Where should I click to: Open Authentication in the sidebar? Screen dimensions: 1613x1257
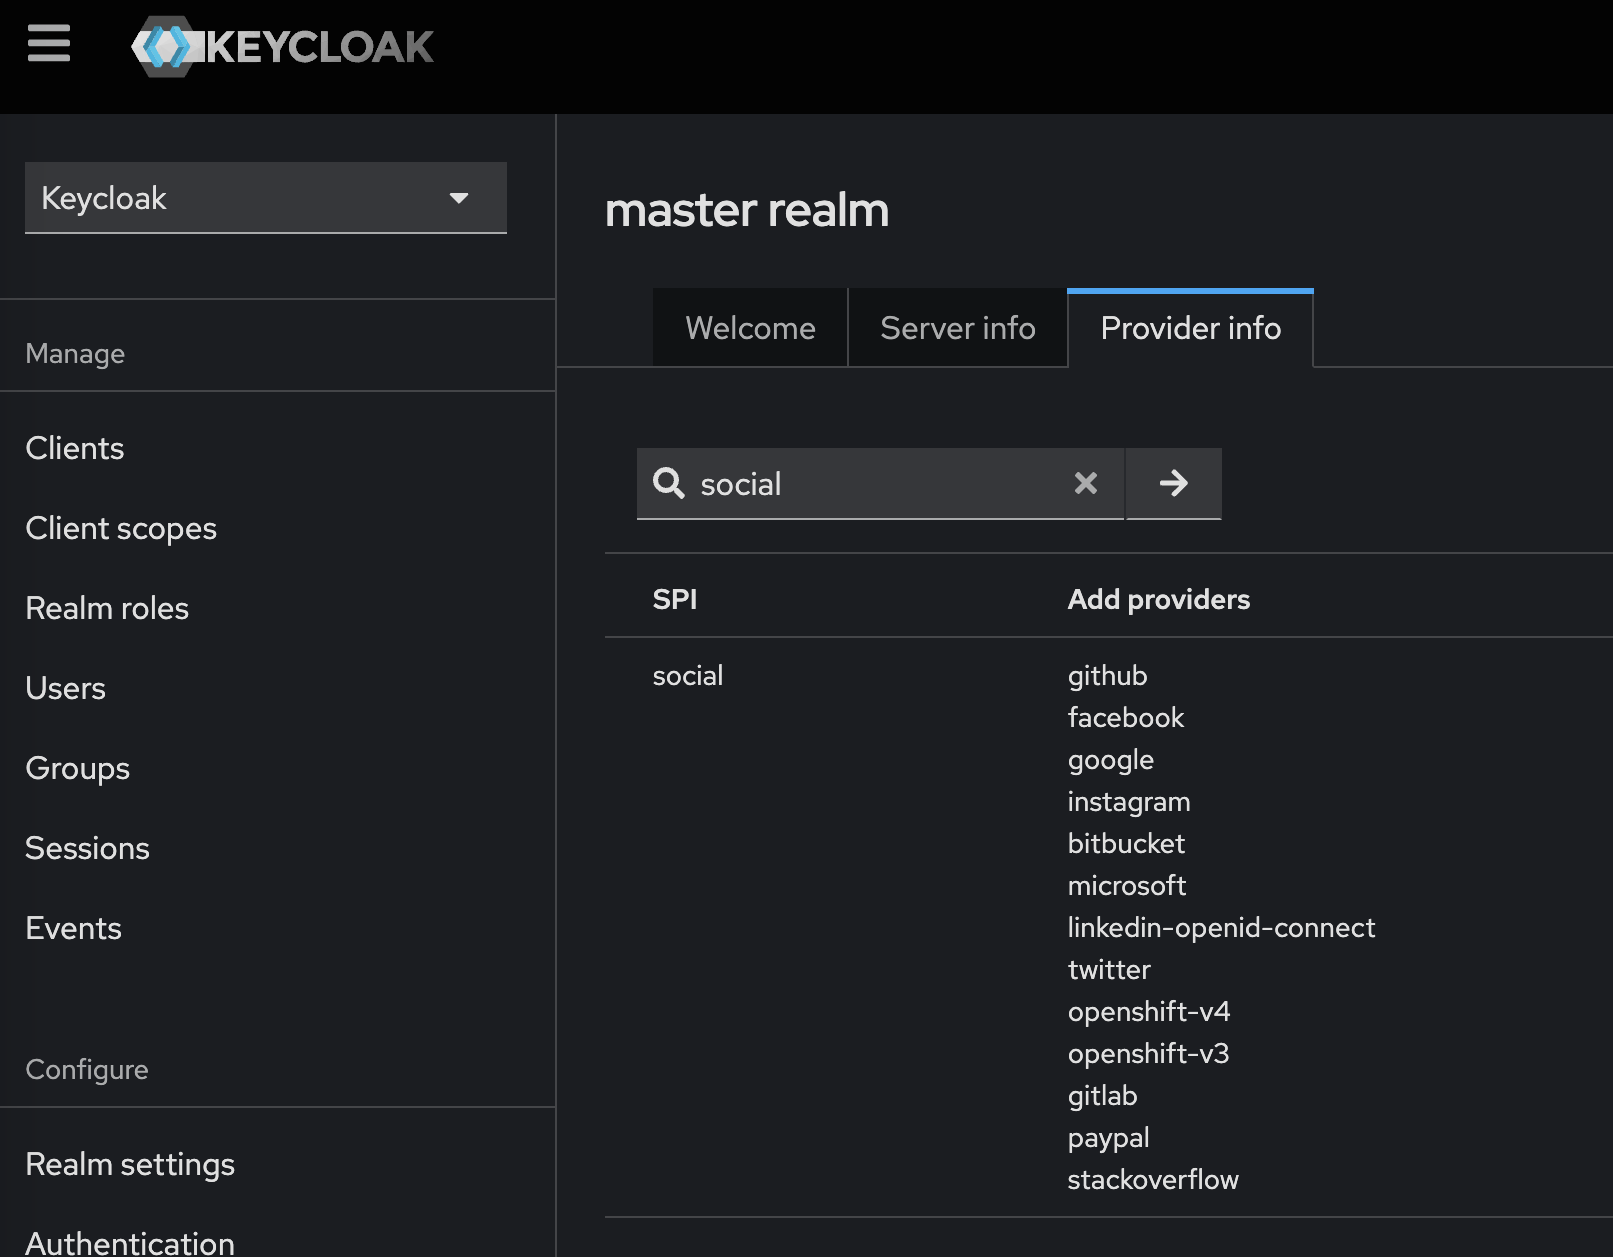pyautogui.click(x=130, y=1242)
